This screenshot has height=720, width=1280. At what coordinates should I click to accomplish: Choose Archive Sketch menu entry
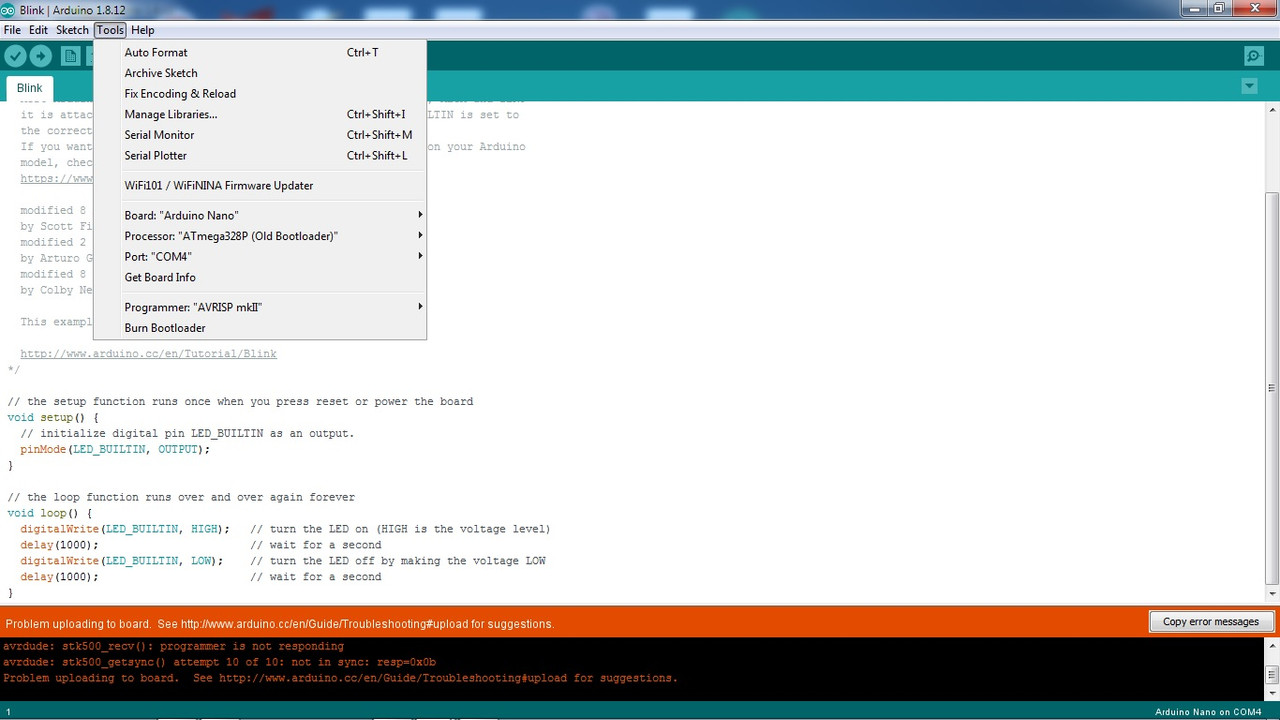[260, 73]
